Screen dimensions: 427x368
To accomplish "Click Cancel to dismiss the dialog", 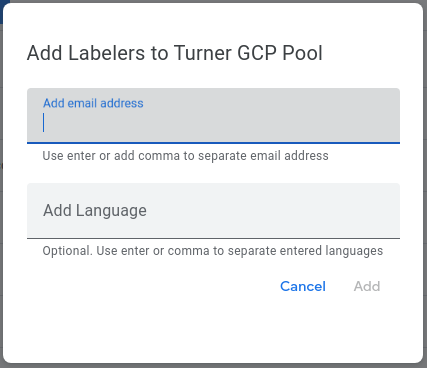I will click(303, 286).
